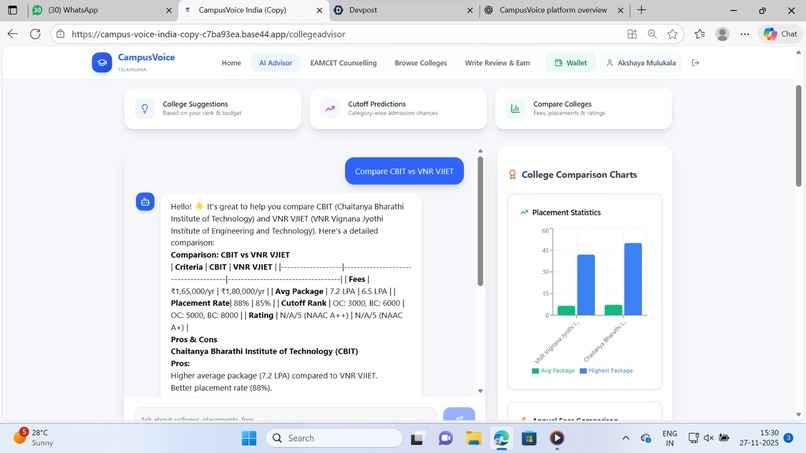Viewport: 806px width, 453px height.
Task: Open the clock showing 15:30
Action: 759,438
